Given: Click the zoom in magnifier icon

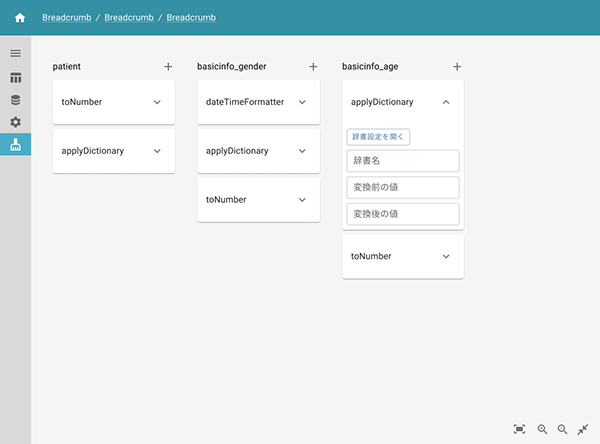Looking at the screenshot, I should click(542, 429).
